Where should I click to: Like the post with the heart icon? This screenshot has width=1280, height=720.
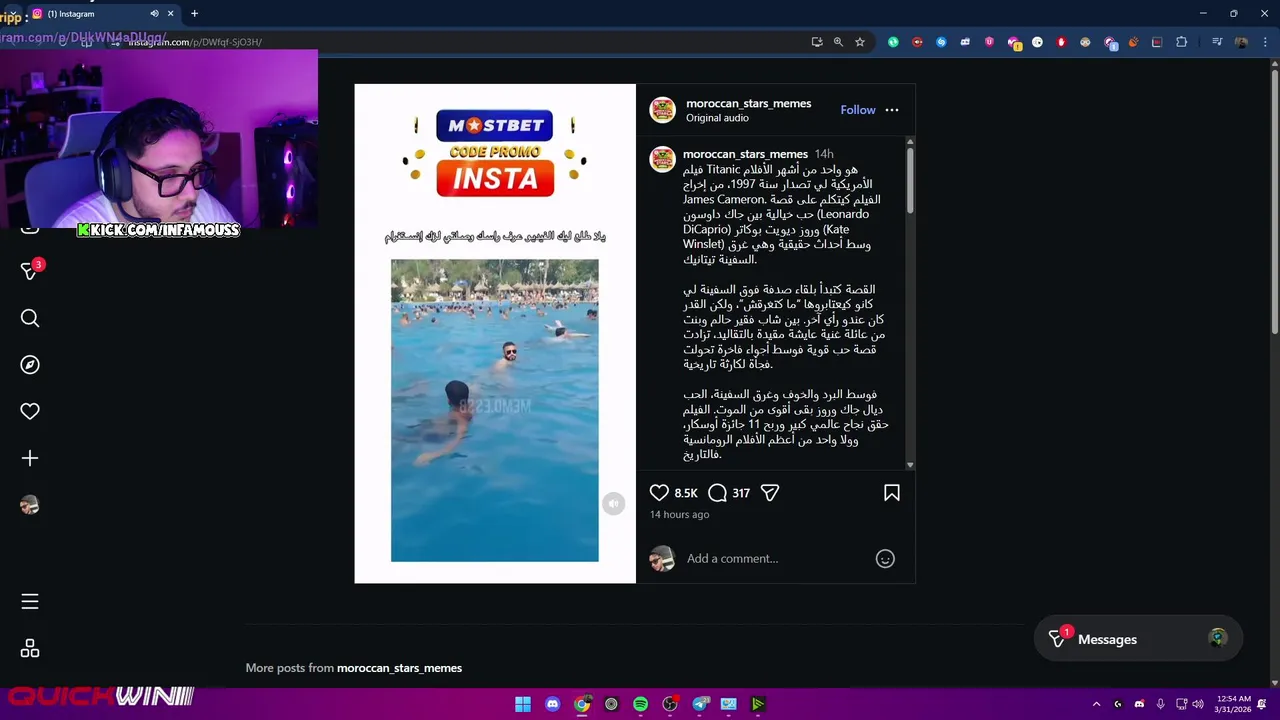tap(659, 493)
